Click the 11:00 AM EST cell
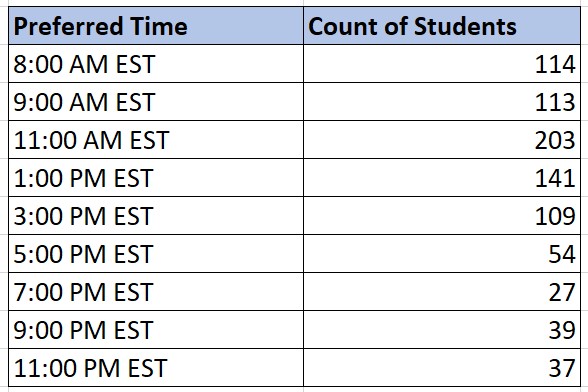This screenshot has height=392, width=588. click(x=156, y=140)
